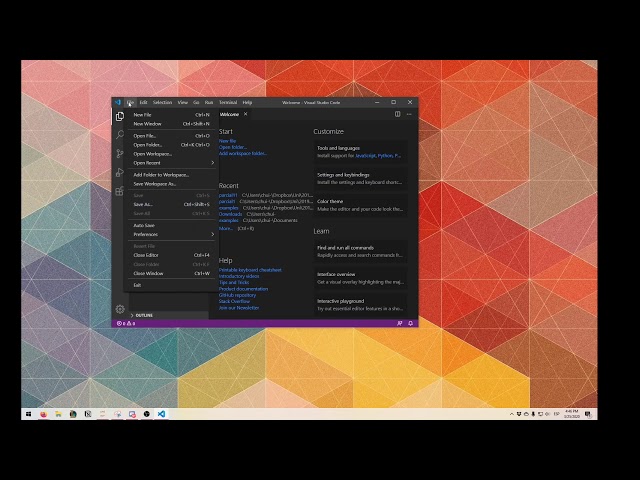Open the Search view in activity bar
The height and width of the screenshot is (480, 640).
pos(120,135)
